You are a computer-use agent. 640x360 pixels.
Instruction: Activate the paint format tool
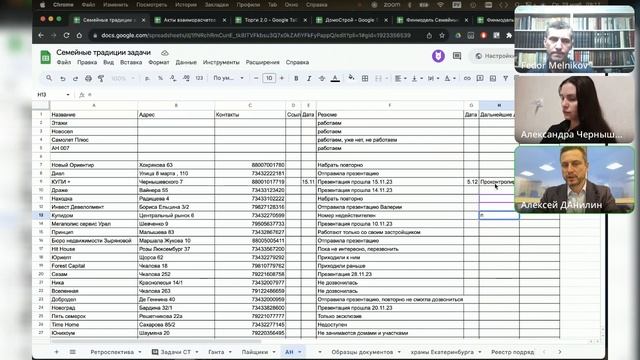pyautogui.click(x=101, y=78)
